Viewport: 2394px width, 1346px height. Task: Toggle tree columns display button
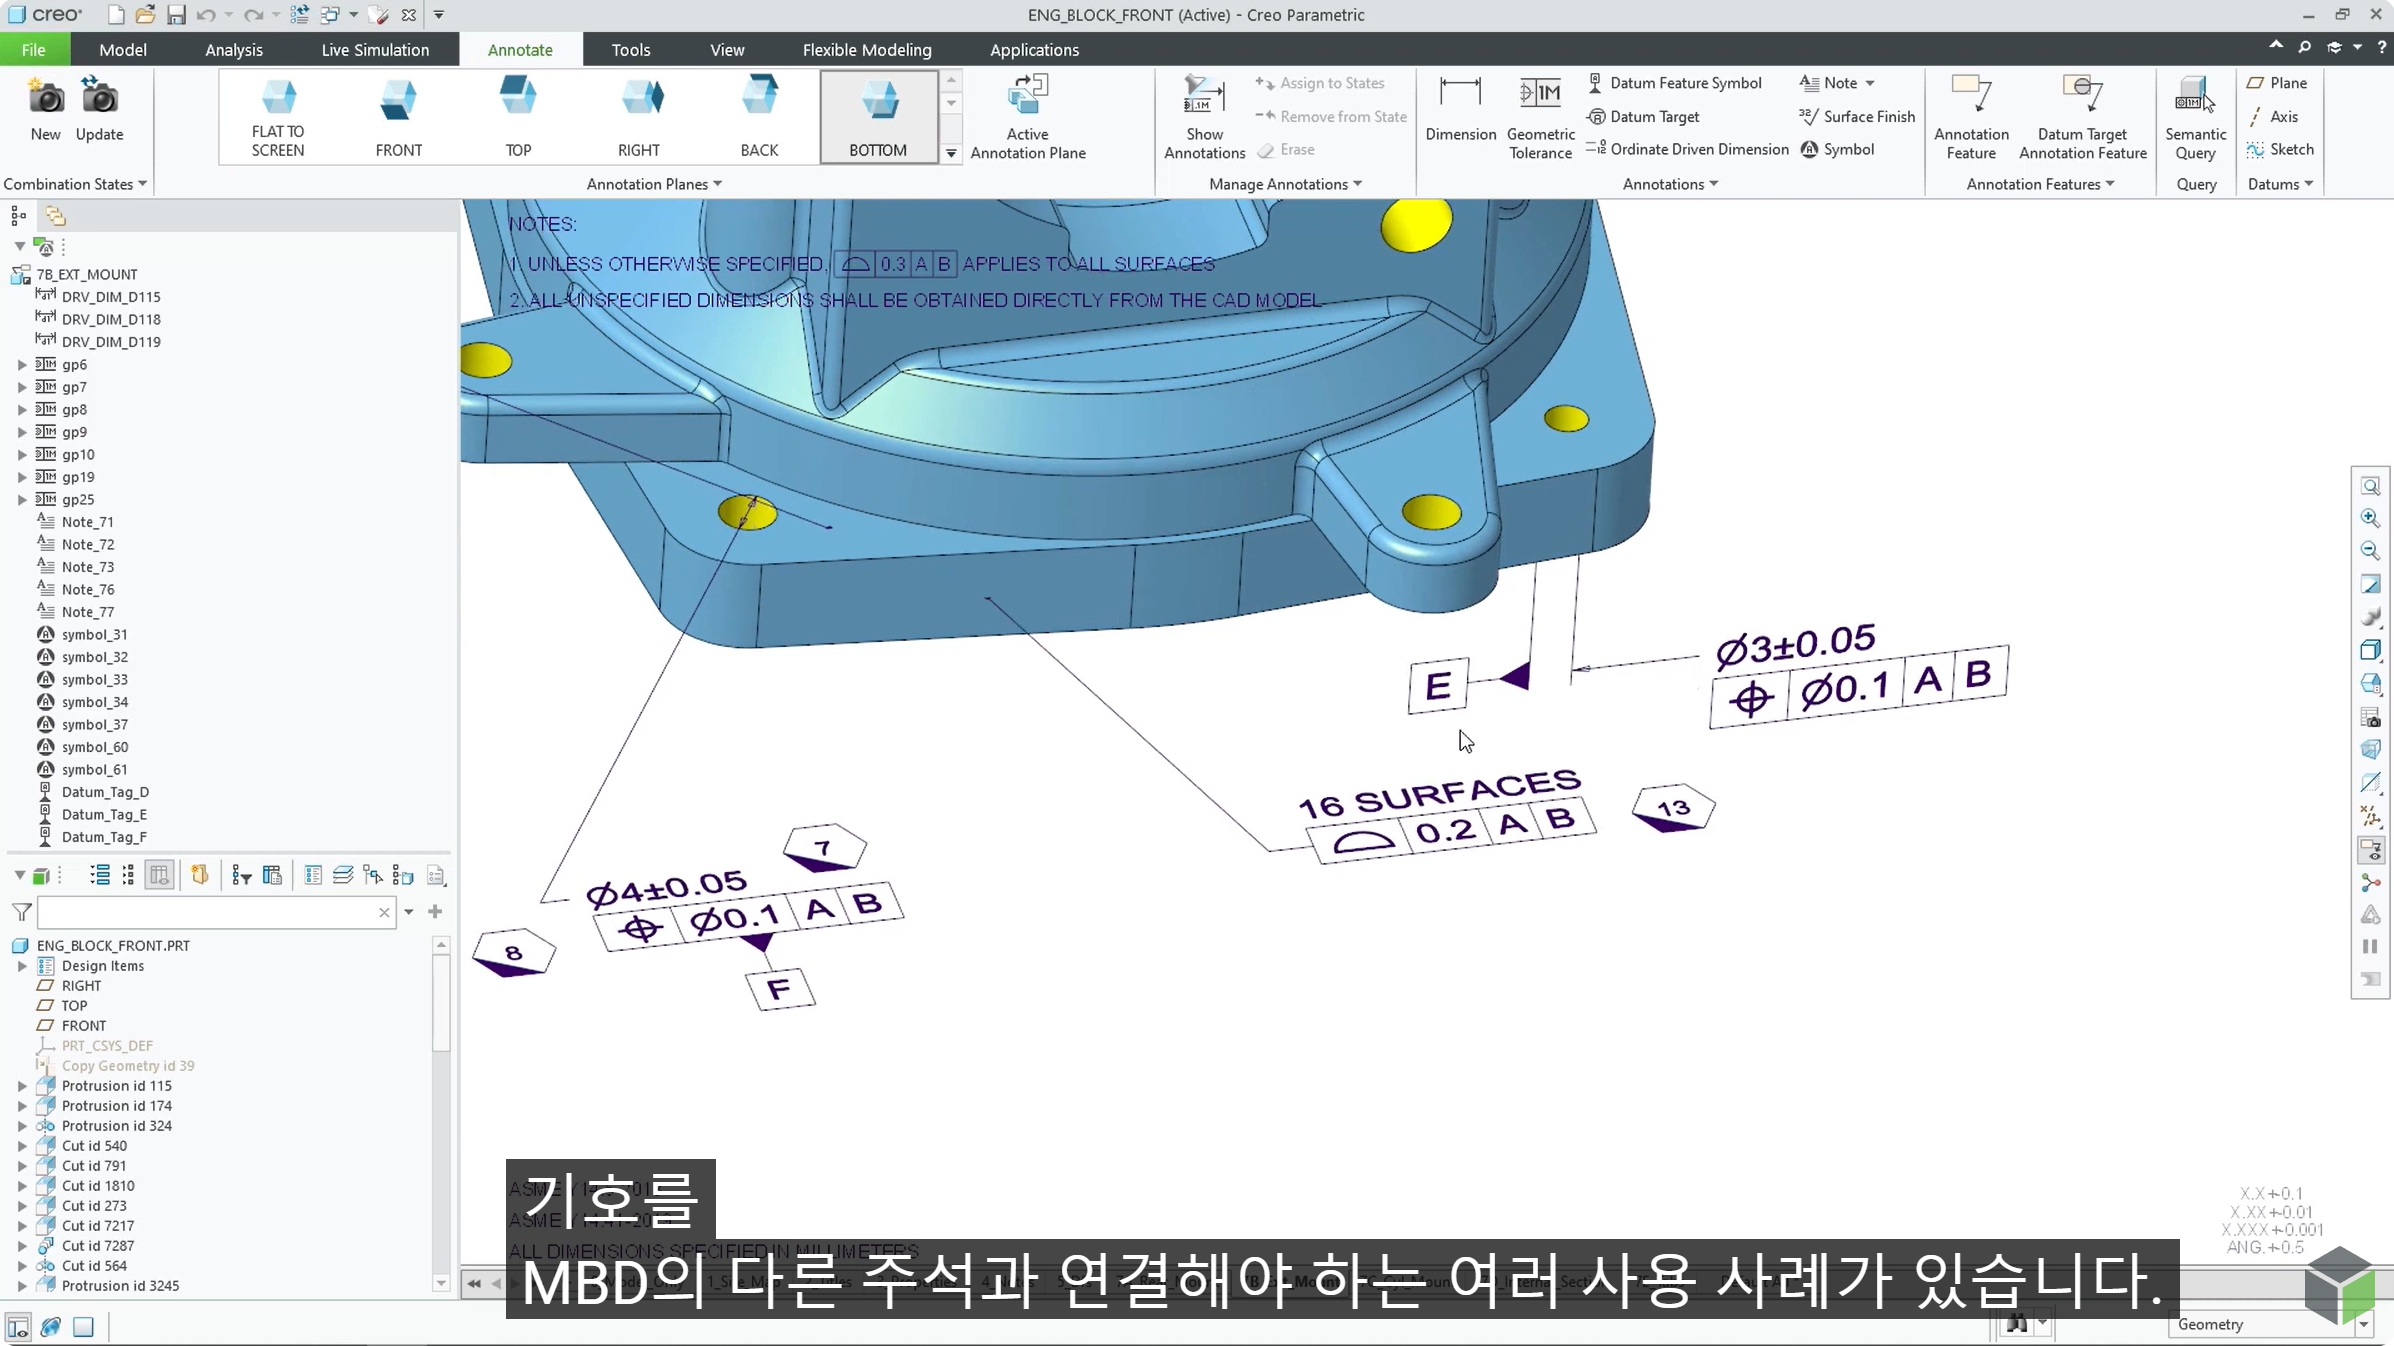[159, 876]
